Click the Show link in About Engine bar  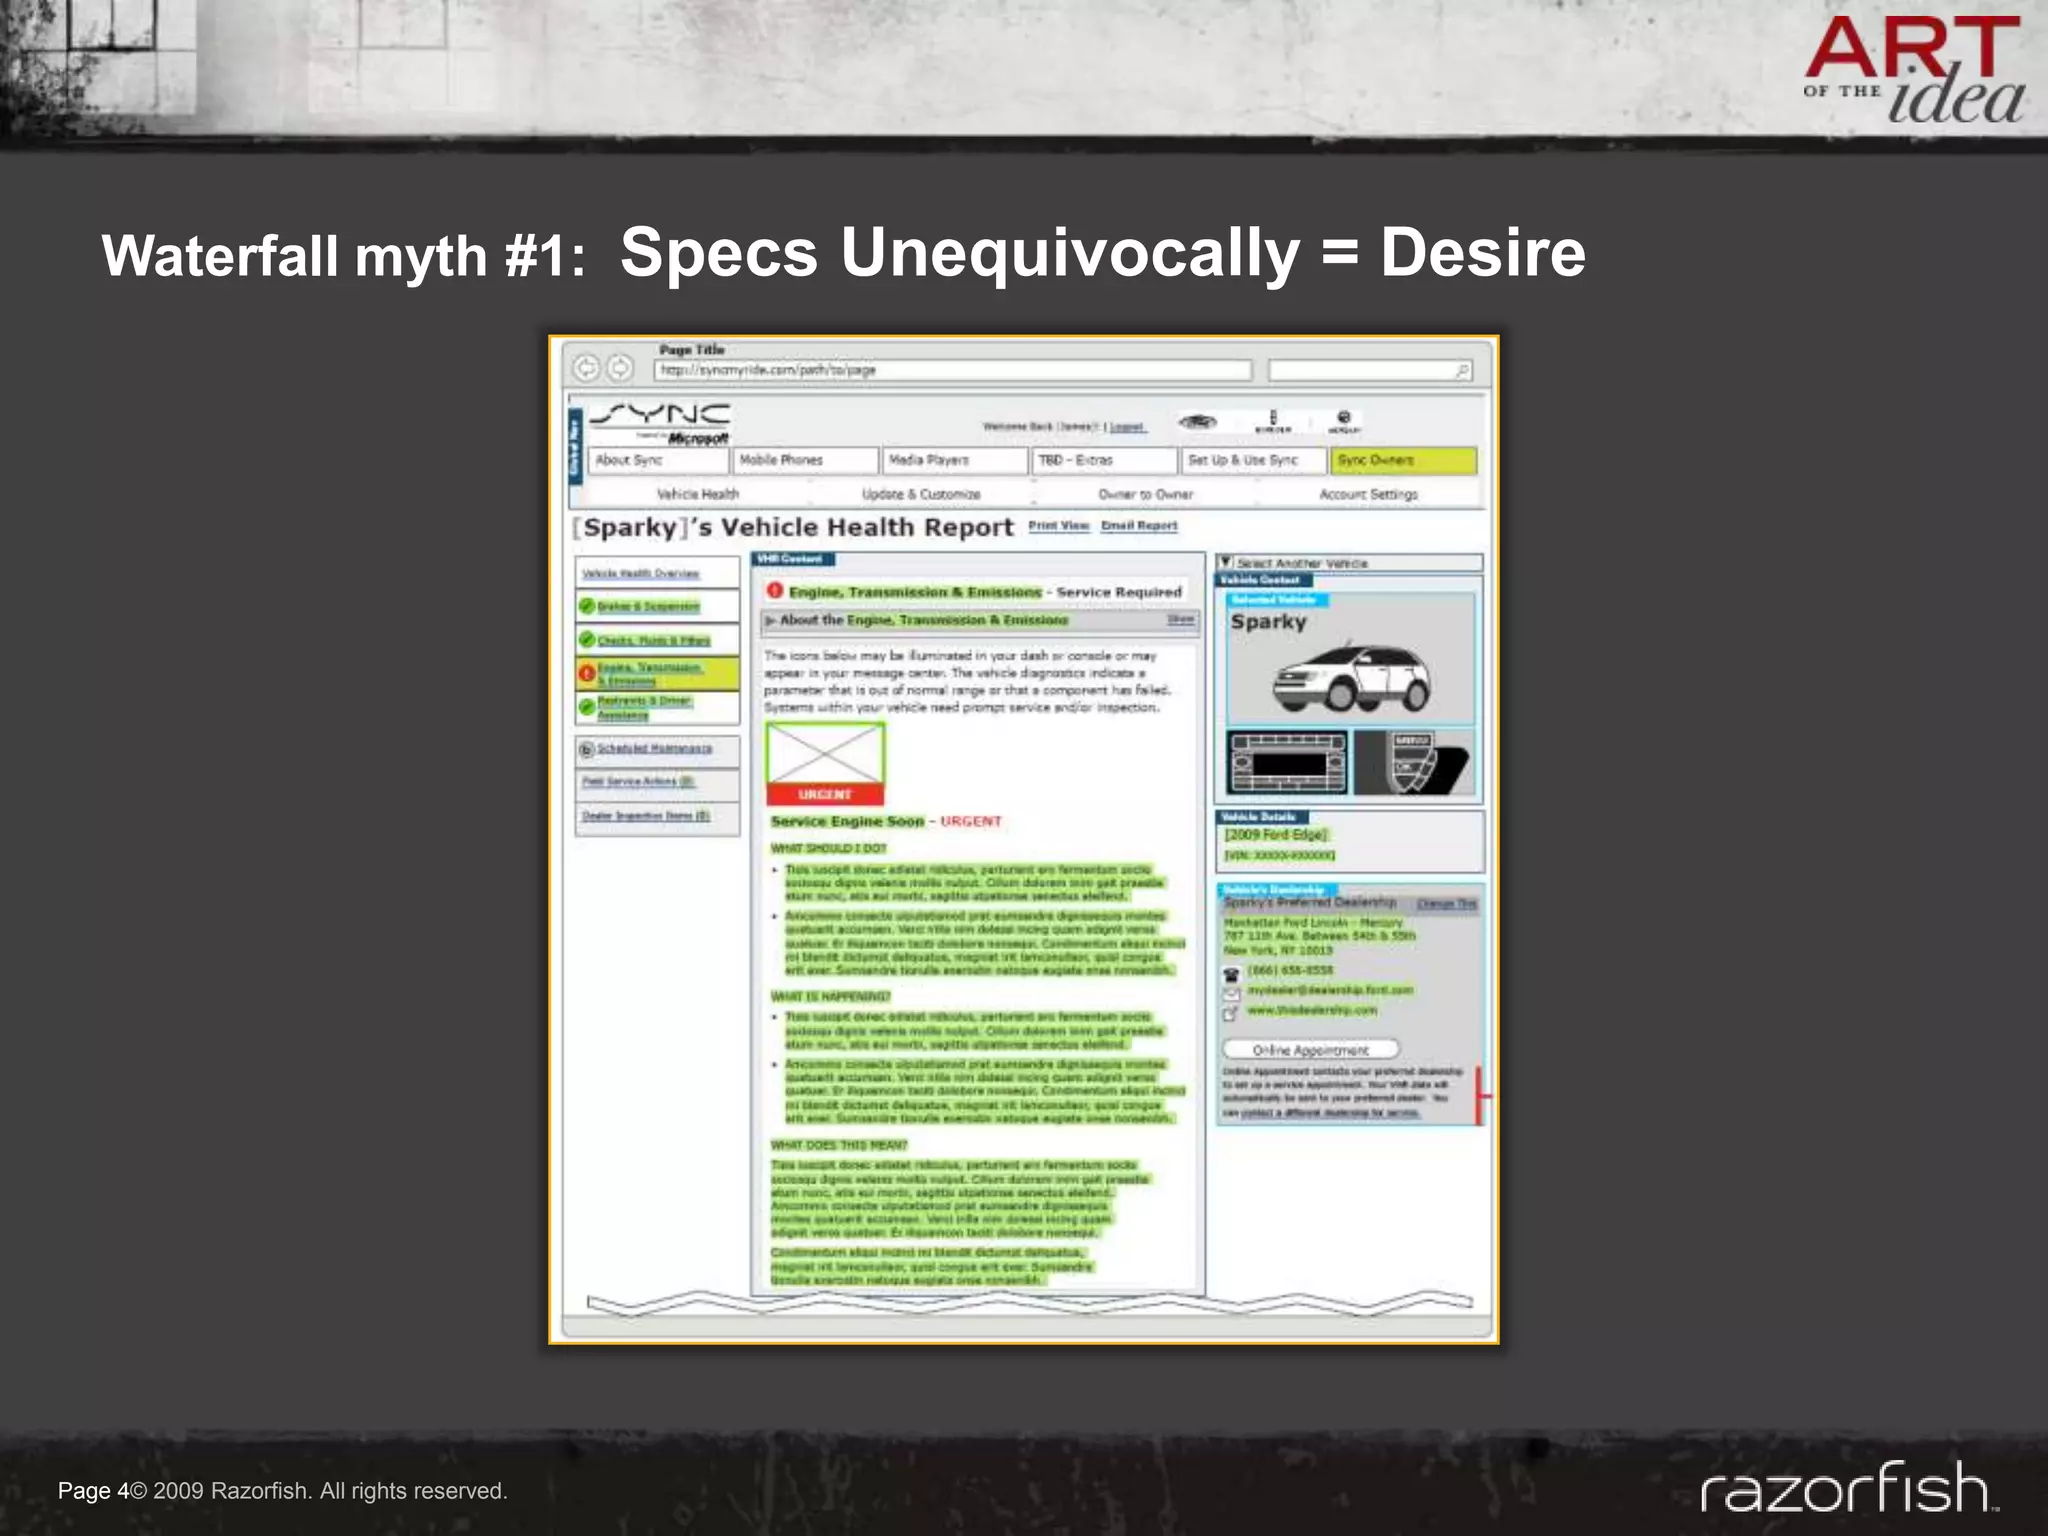(x=1181, y=619)
